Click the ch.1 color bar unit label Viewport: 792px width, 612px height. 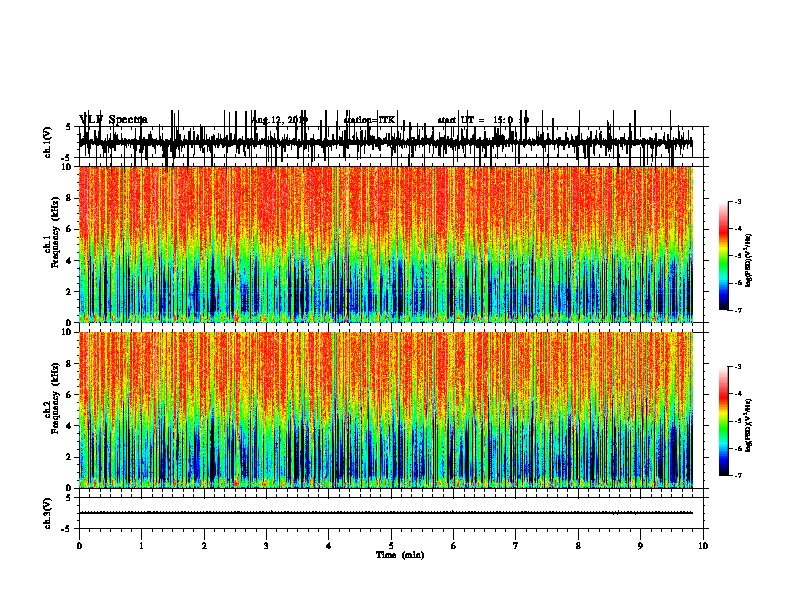coord(749,261)
